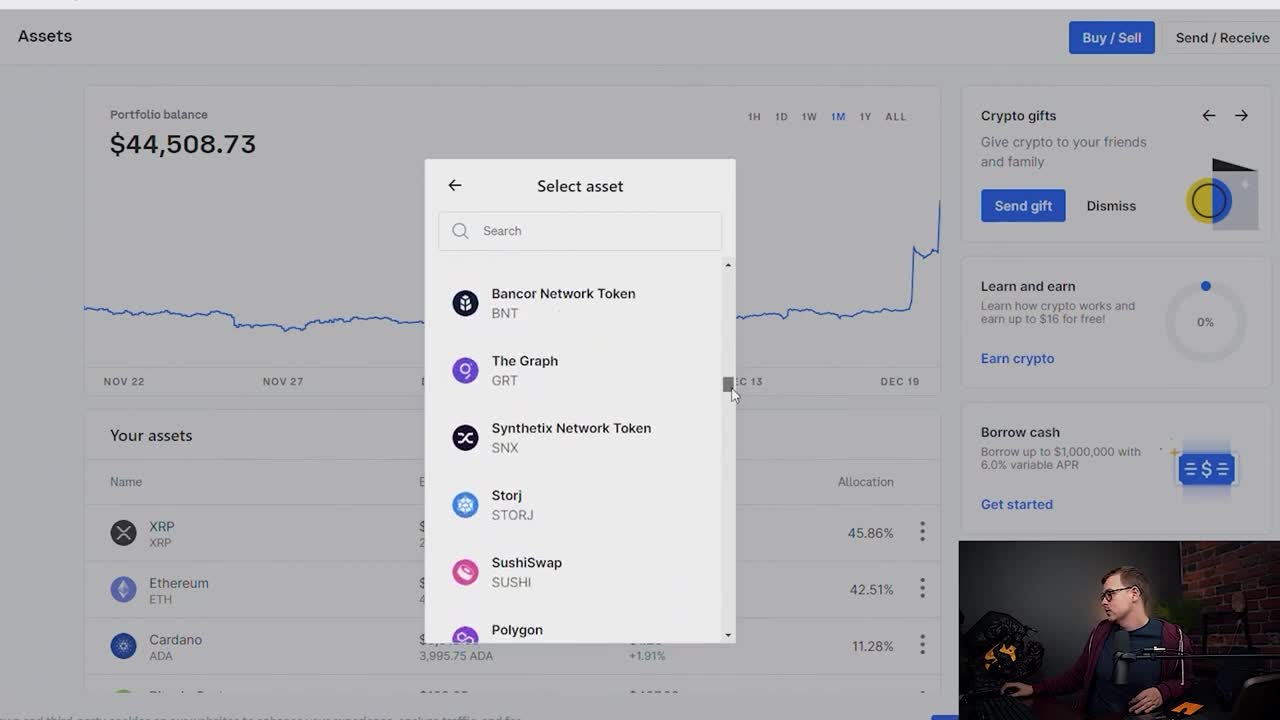
Task: Click the scrollbar up arrow in asset list
Action: [x=728, y=265]
